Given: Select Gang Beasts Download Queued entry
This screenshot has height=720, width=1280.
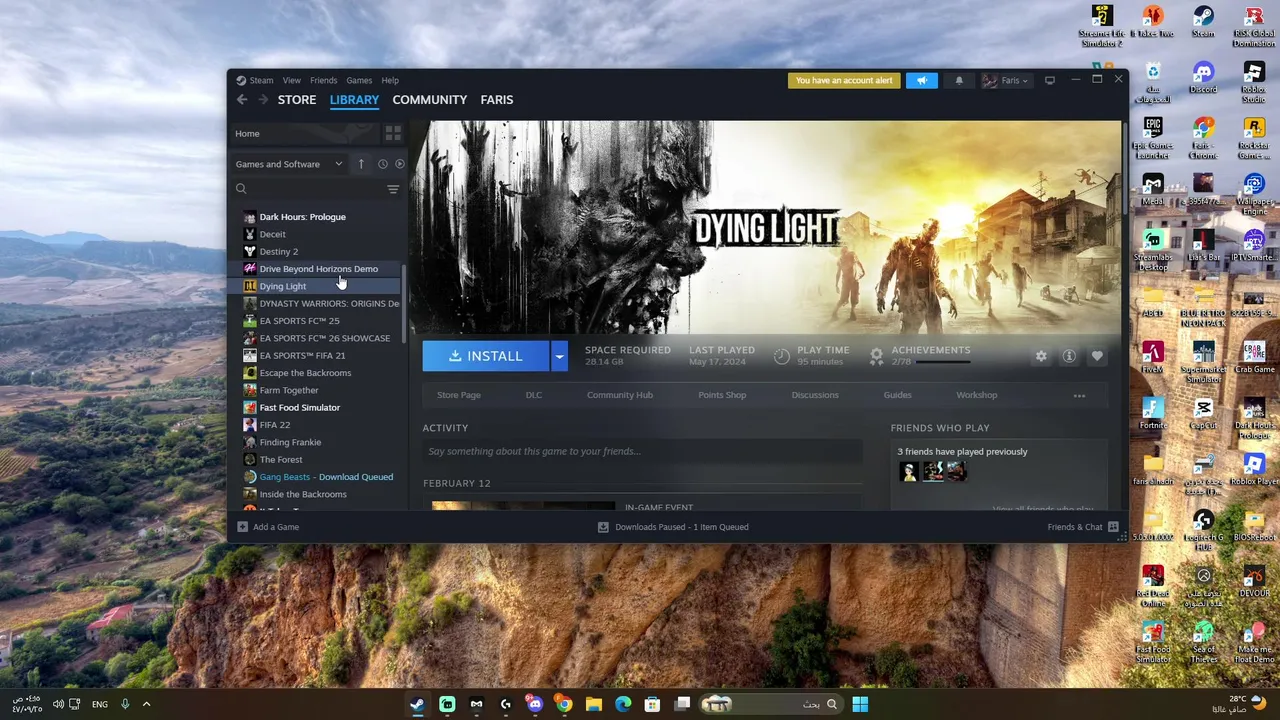Looking at the screenshot, I should tap(326, 477).
